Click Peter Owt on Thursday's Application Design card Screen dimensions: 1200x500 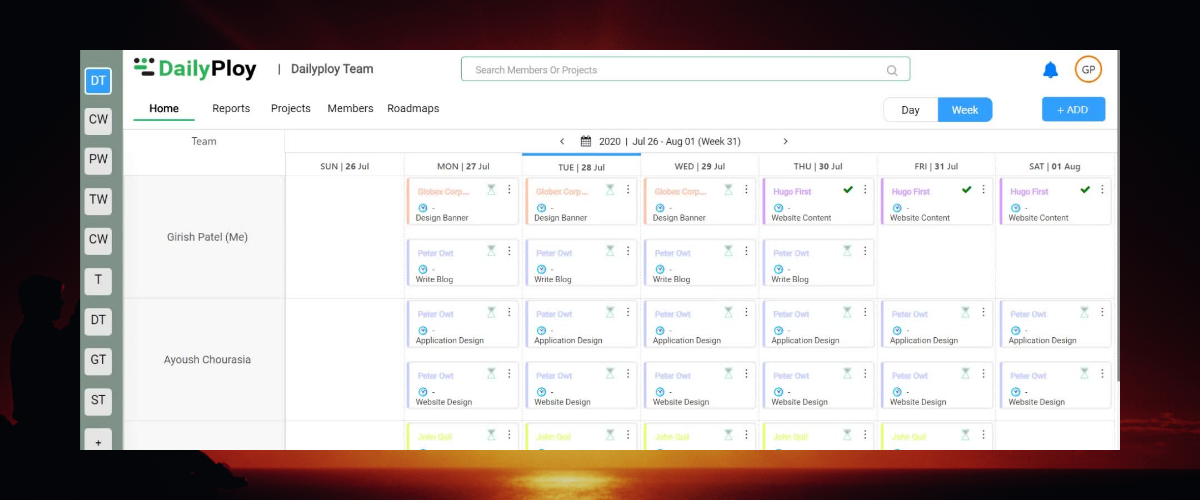tap(791, 314)
